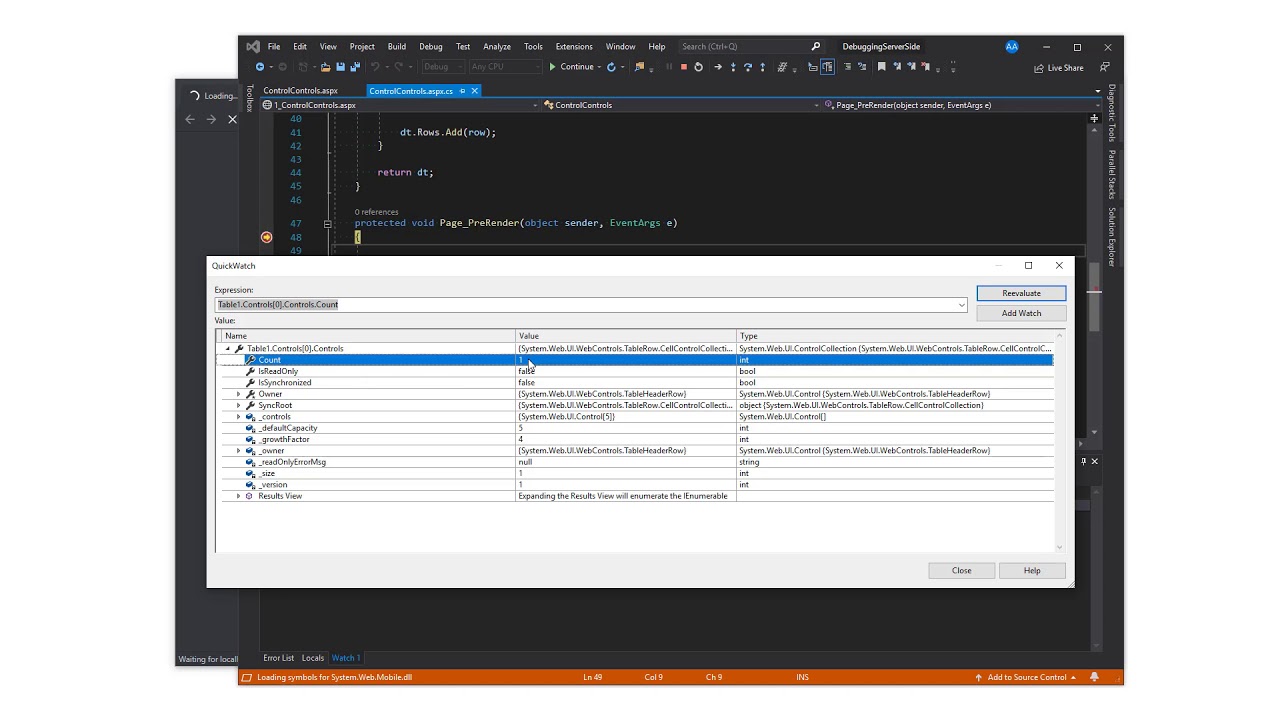Click the Save All icon in toolbar
Viewport: 1280px width, 720px height.
point(355,67)
